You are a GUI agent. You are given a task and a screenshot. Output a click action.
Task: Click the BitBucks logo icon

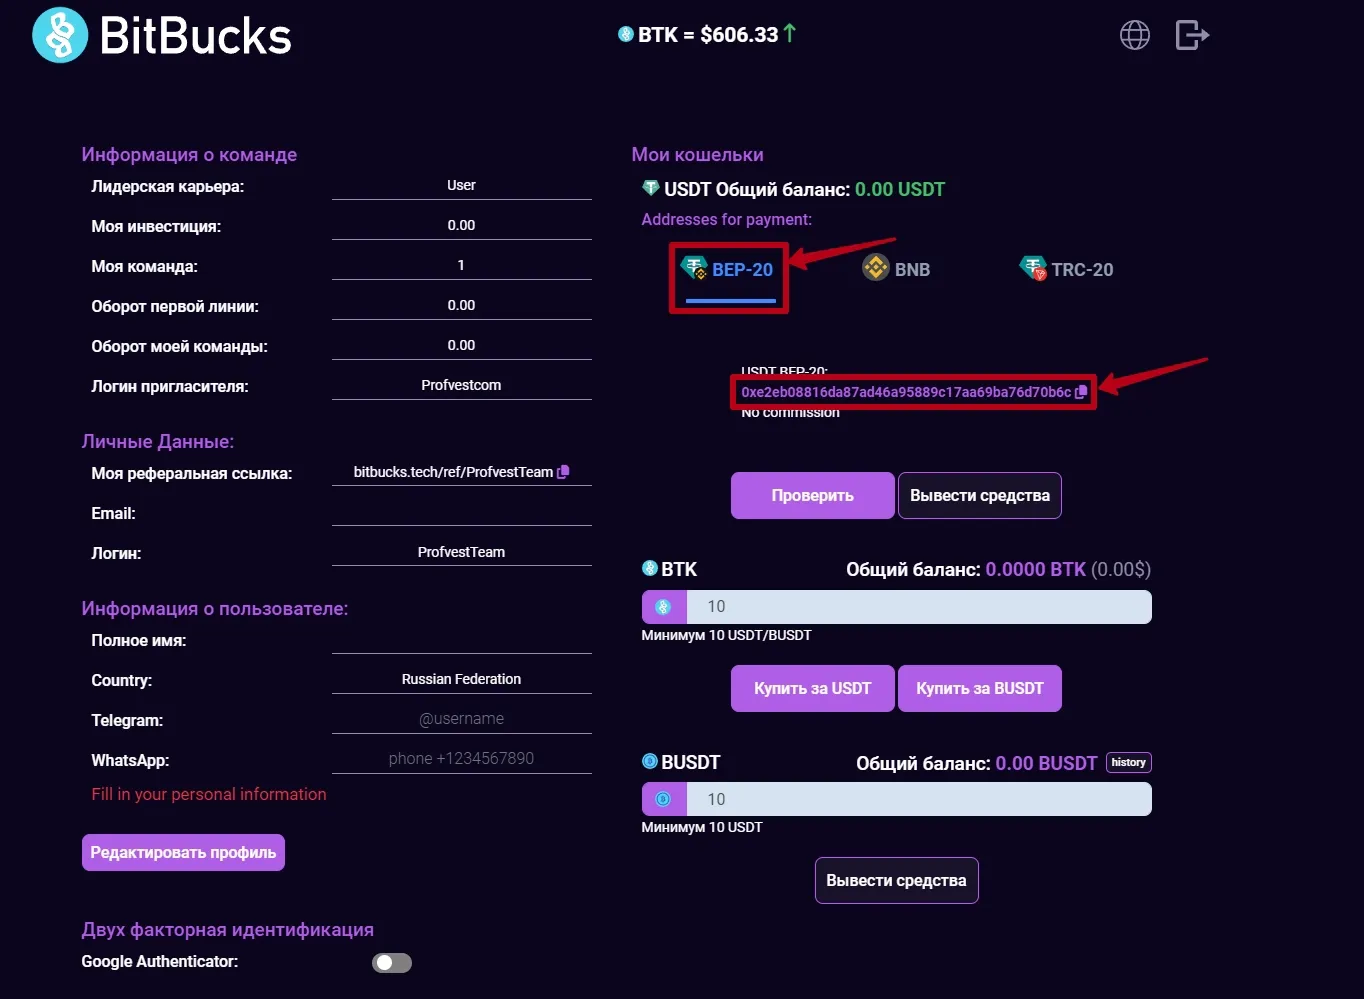60,35
